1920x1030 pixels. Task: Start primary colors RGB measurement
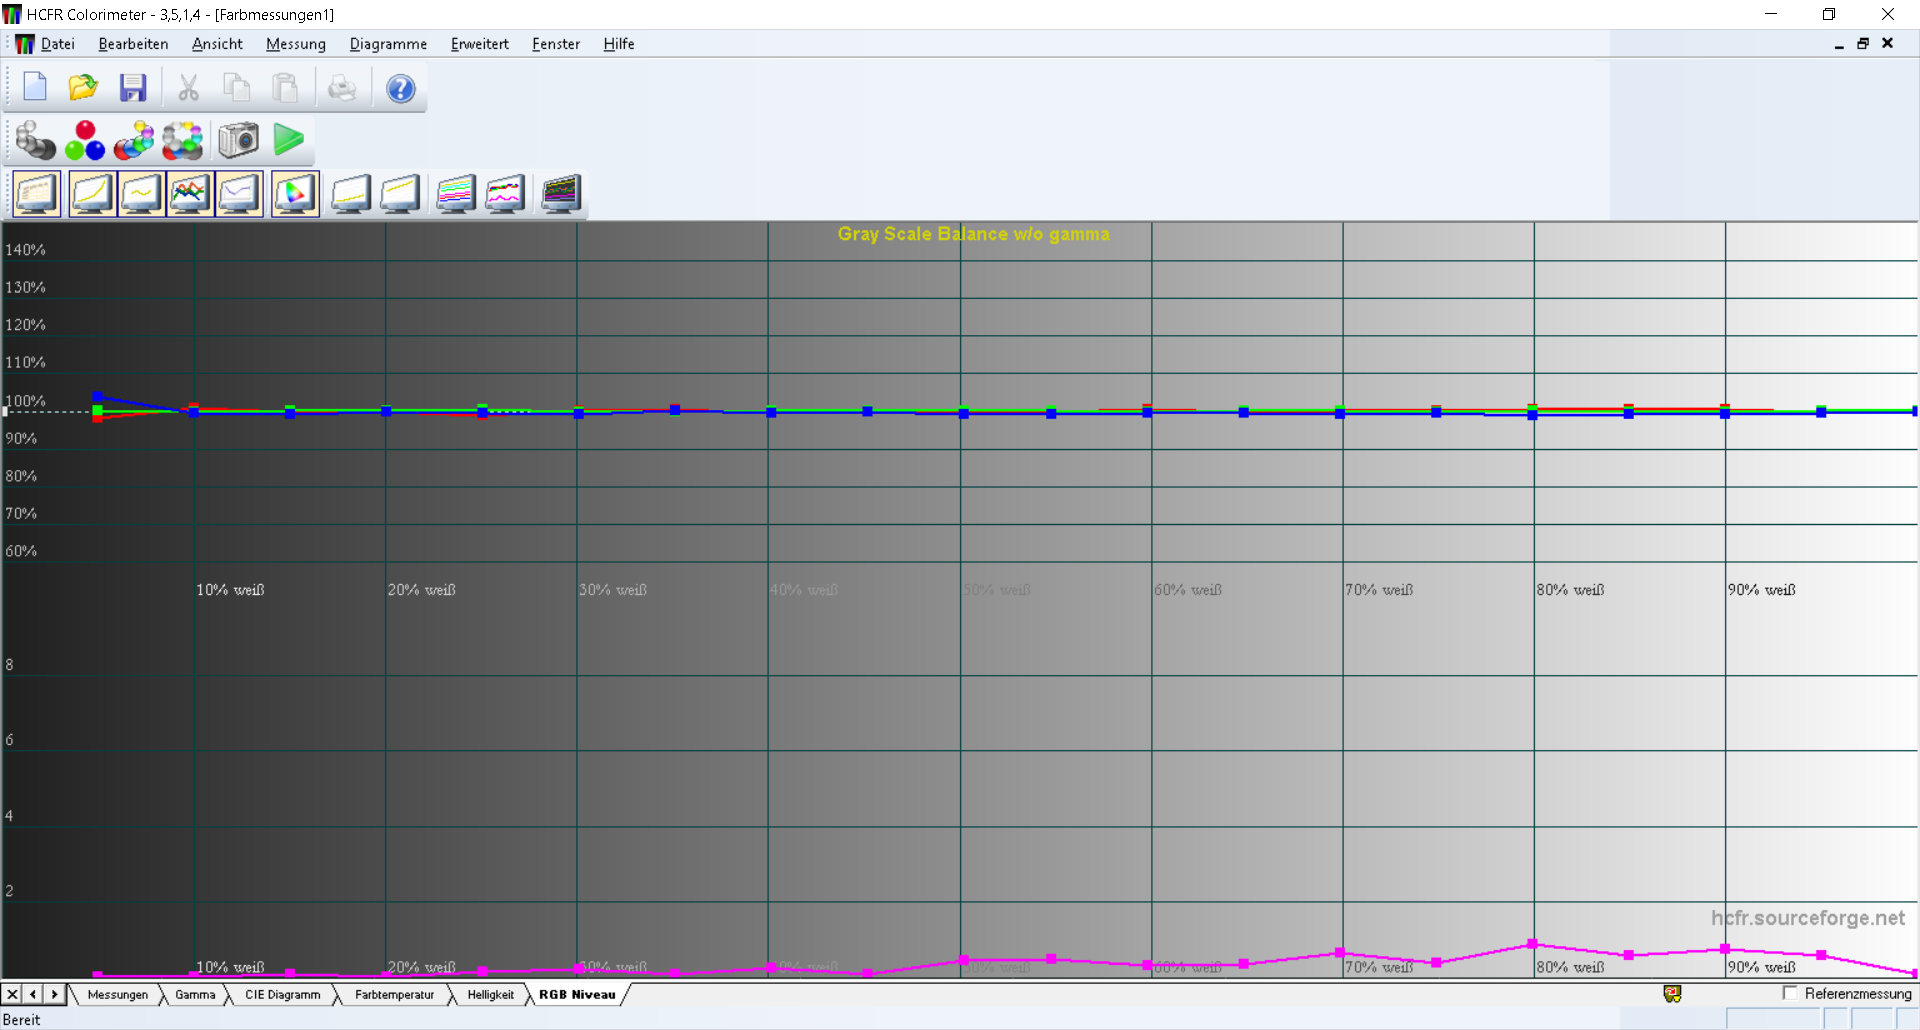pyautogui.click(x=85, y=141)
